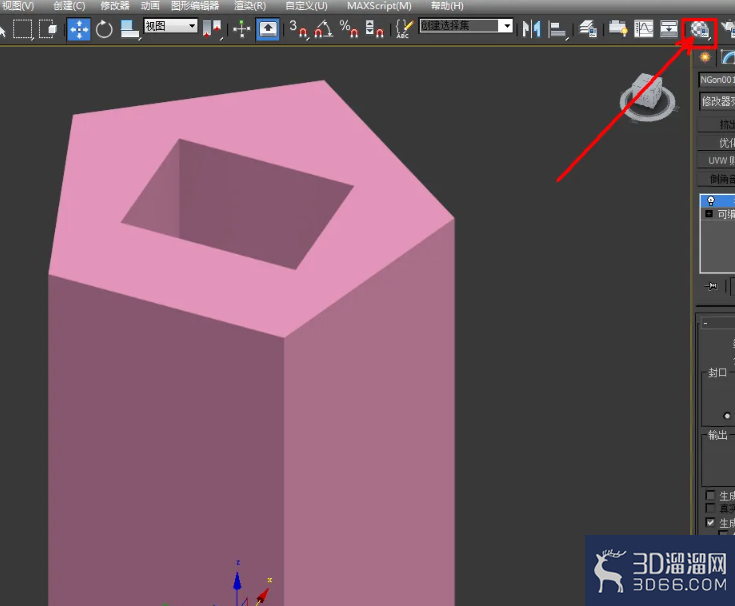The image size is (735, 606).
Task: Toggle the window/crossing selection mode
Action: (48, 29)
